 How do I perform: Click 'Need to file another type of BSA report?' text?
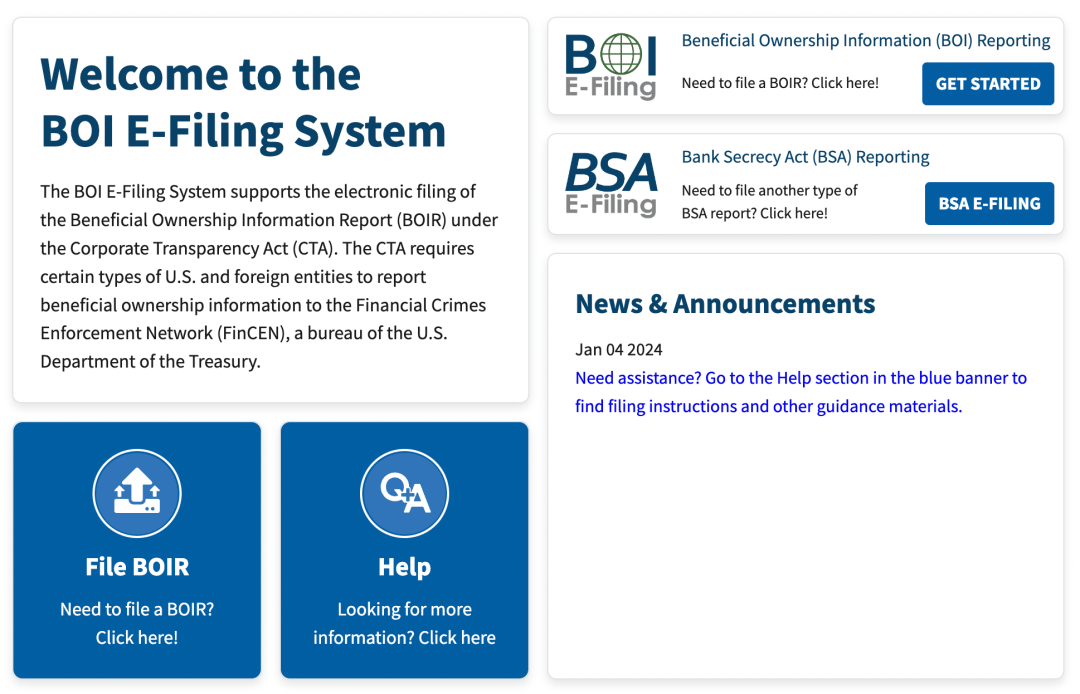click(x=769, y=201)
